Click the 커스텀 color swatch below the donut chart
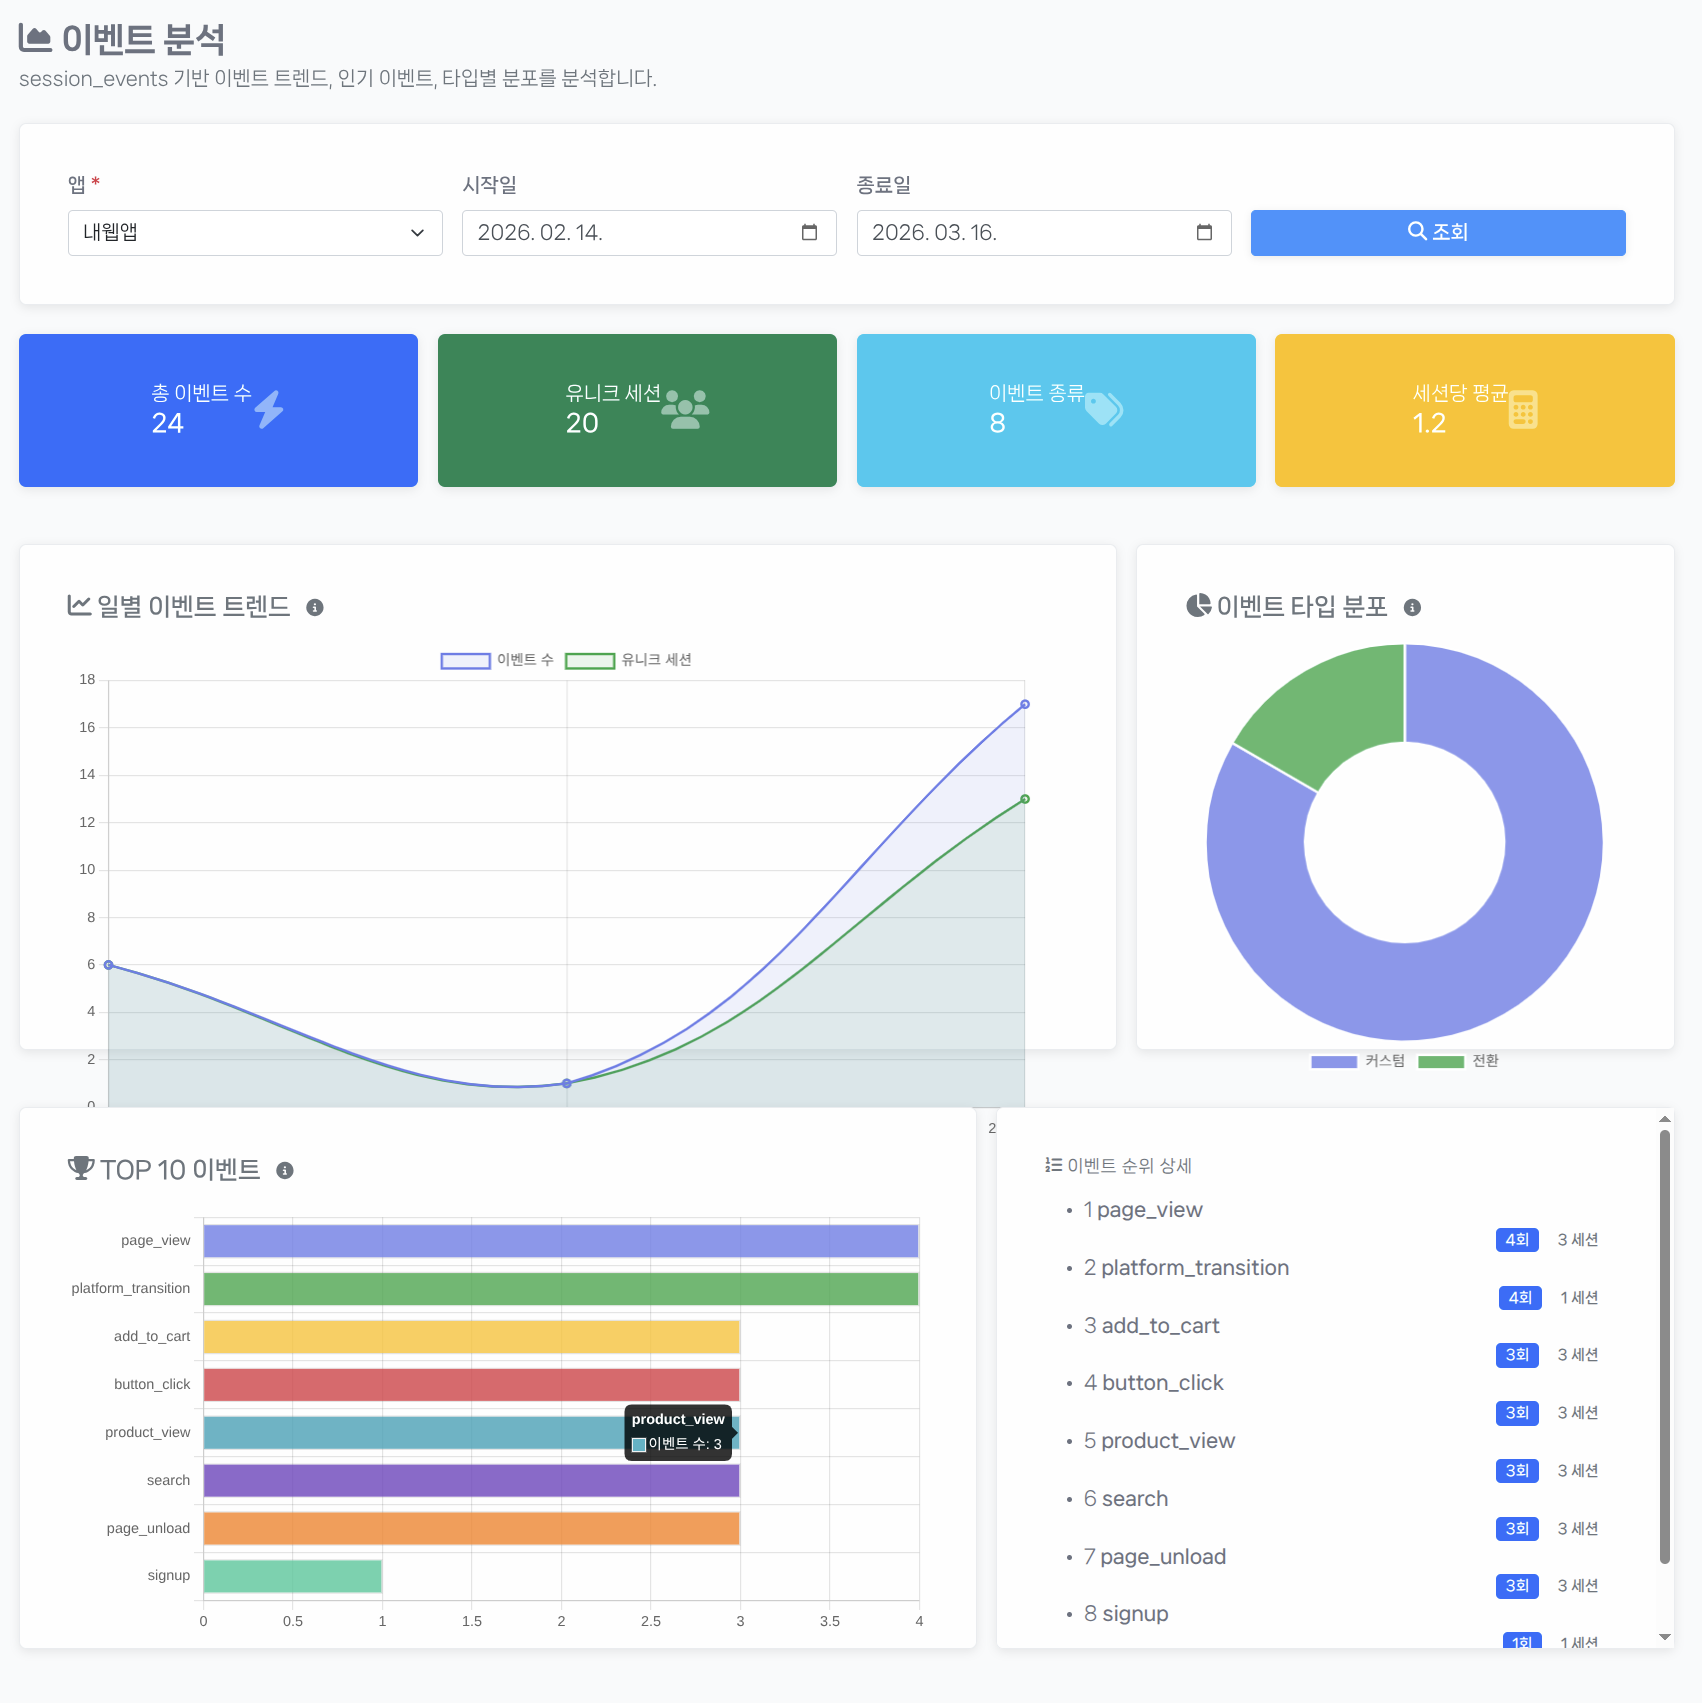This screenshot has height=1703, width=1702. pyautogui.click(x=1335, y=1061)
